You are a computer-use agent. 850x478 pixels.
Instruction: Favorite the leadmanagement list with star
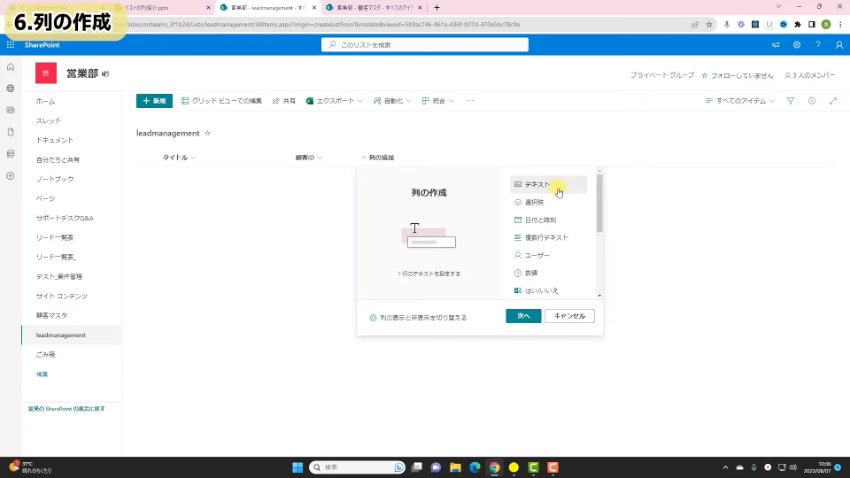[x=208, y=133]
